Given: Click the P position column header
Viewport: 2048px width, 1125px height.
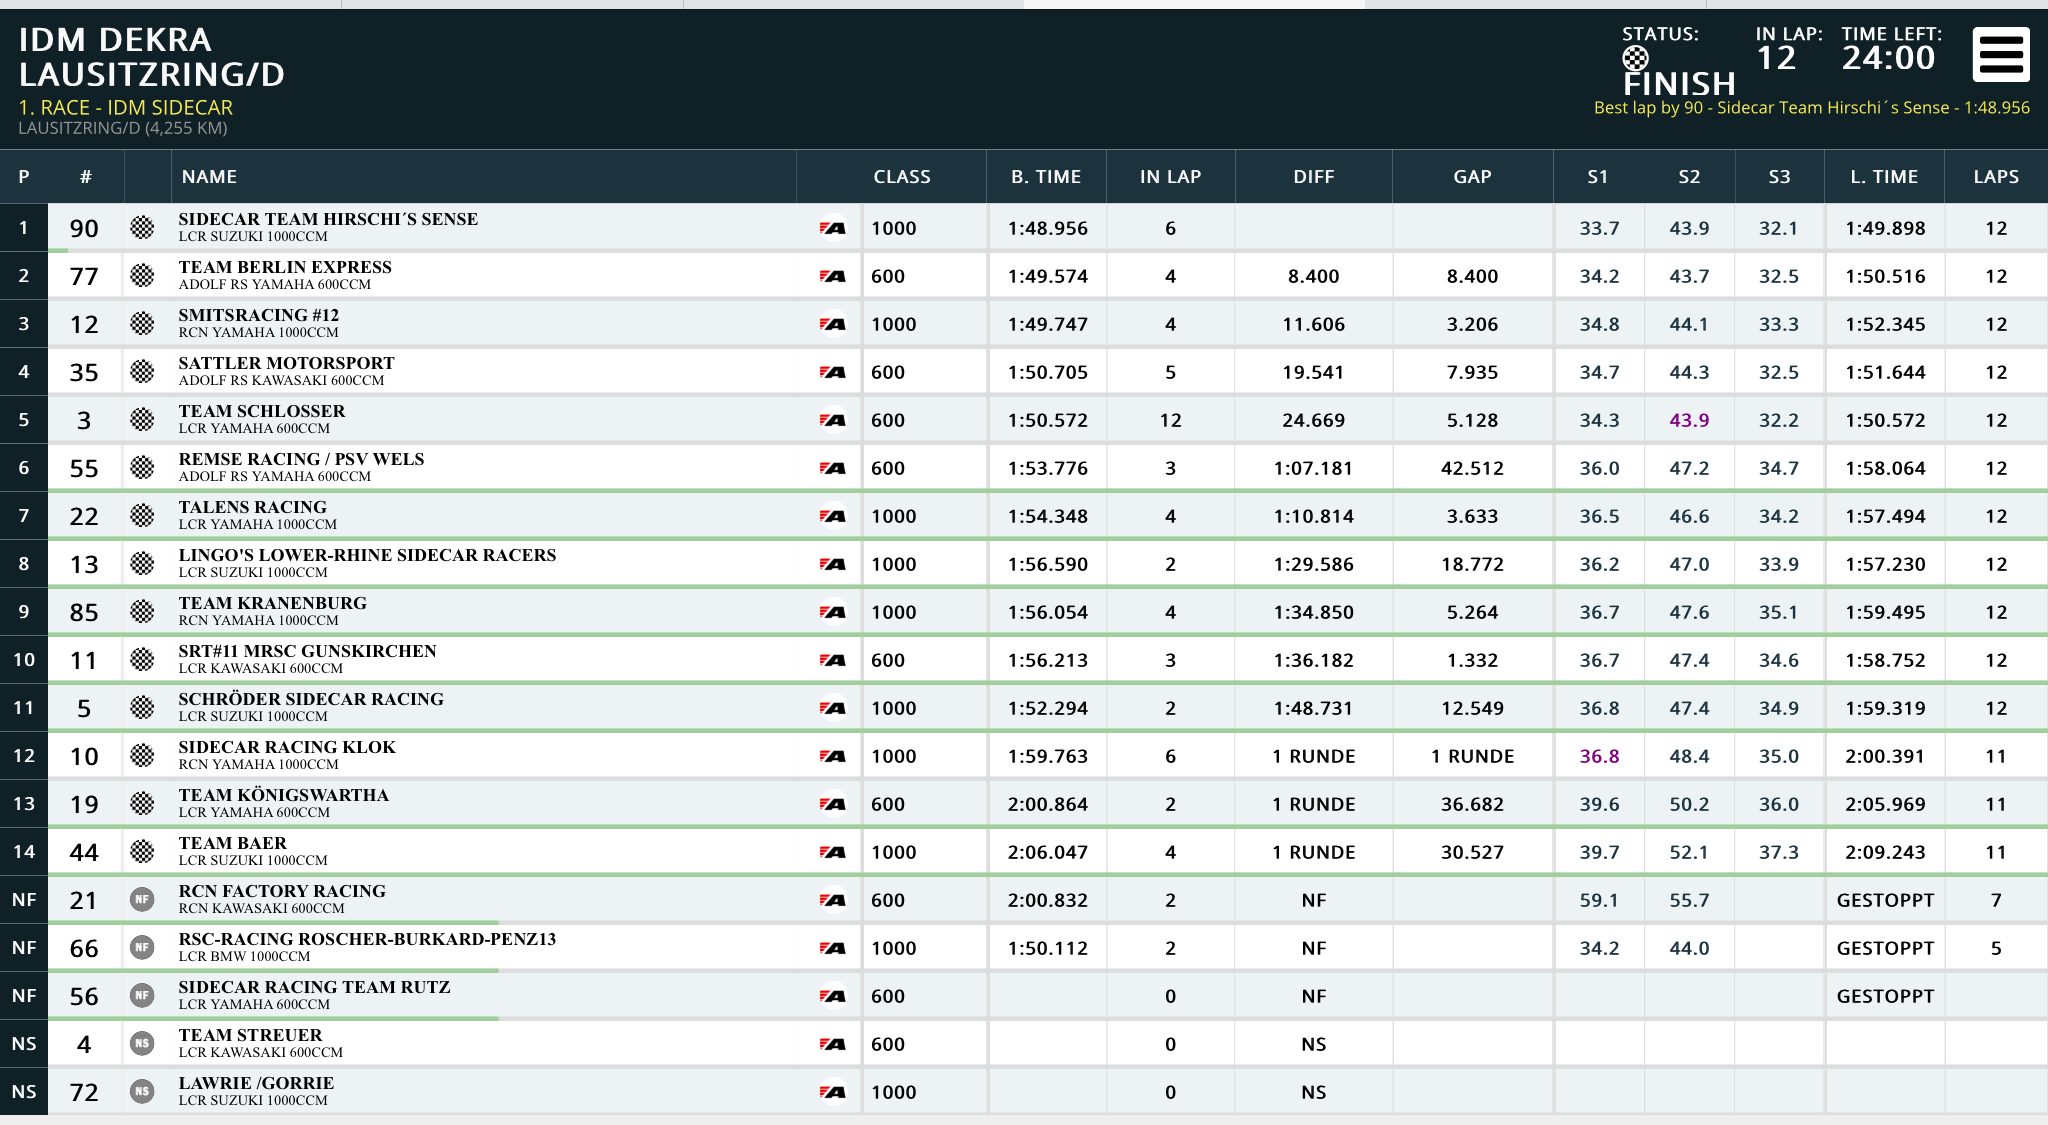Looking at the screenshot, I should pos(24,177).
